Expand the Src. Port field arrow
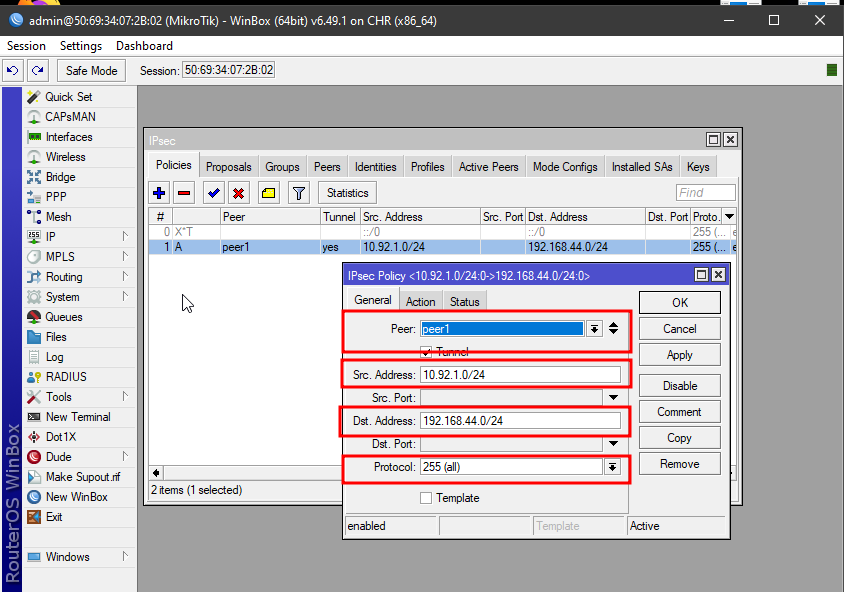The image size is (844, 592). [x=611, y=398]
